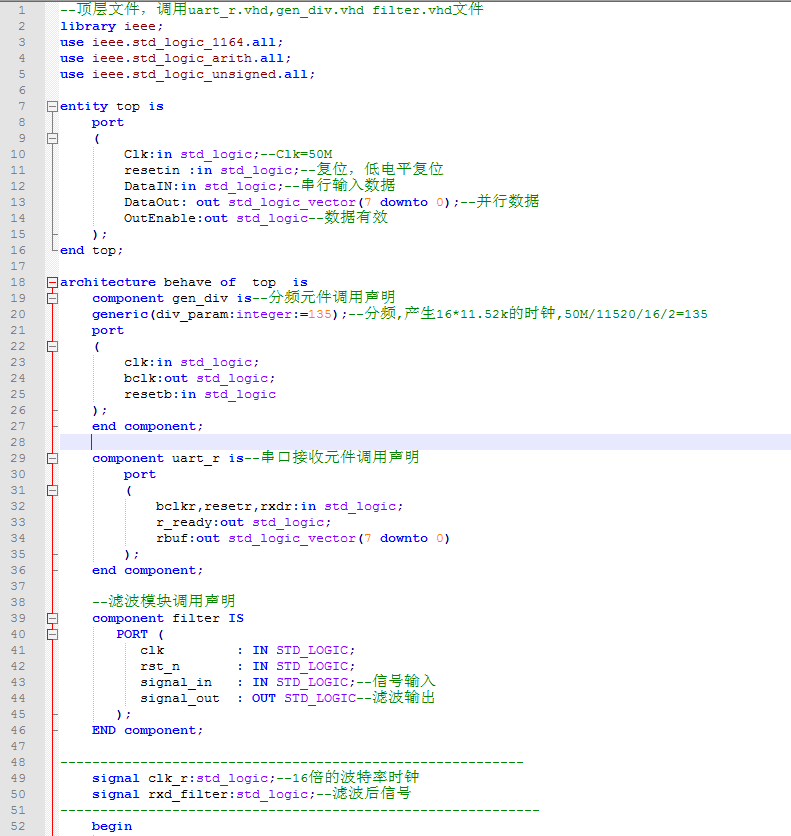Image resolution: width=791 pixels, height=836 pixels.
Task: Click the comment '--串口接收元件调用声明'
Action: (332, 457)
